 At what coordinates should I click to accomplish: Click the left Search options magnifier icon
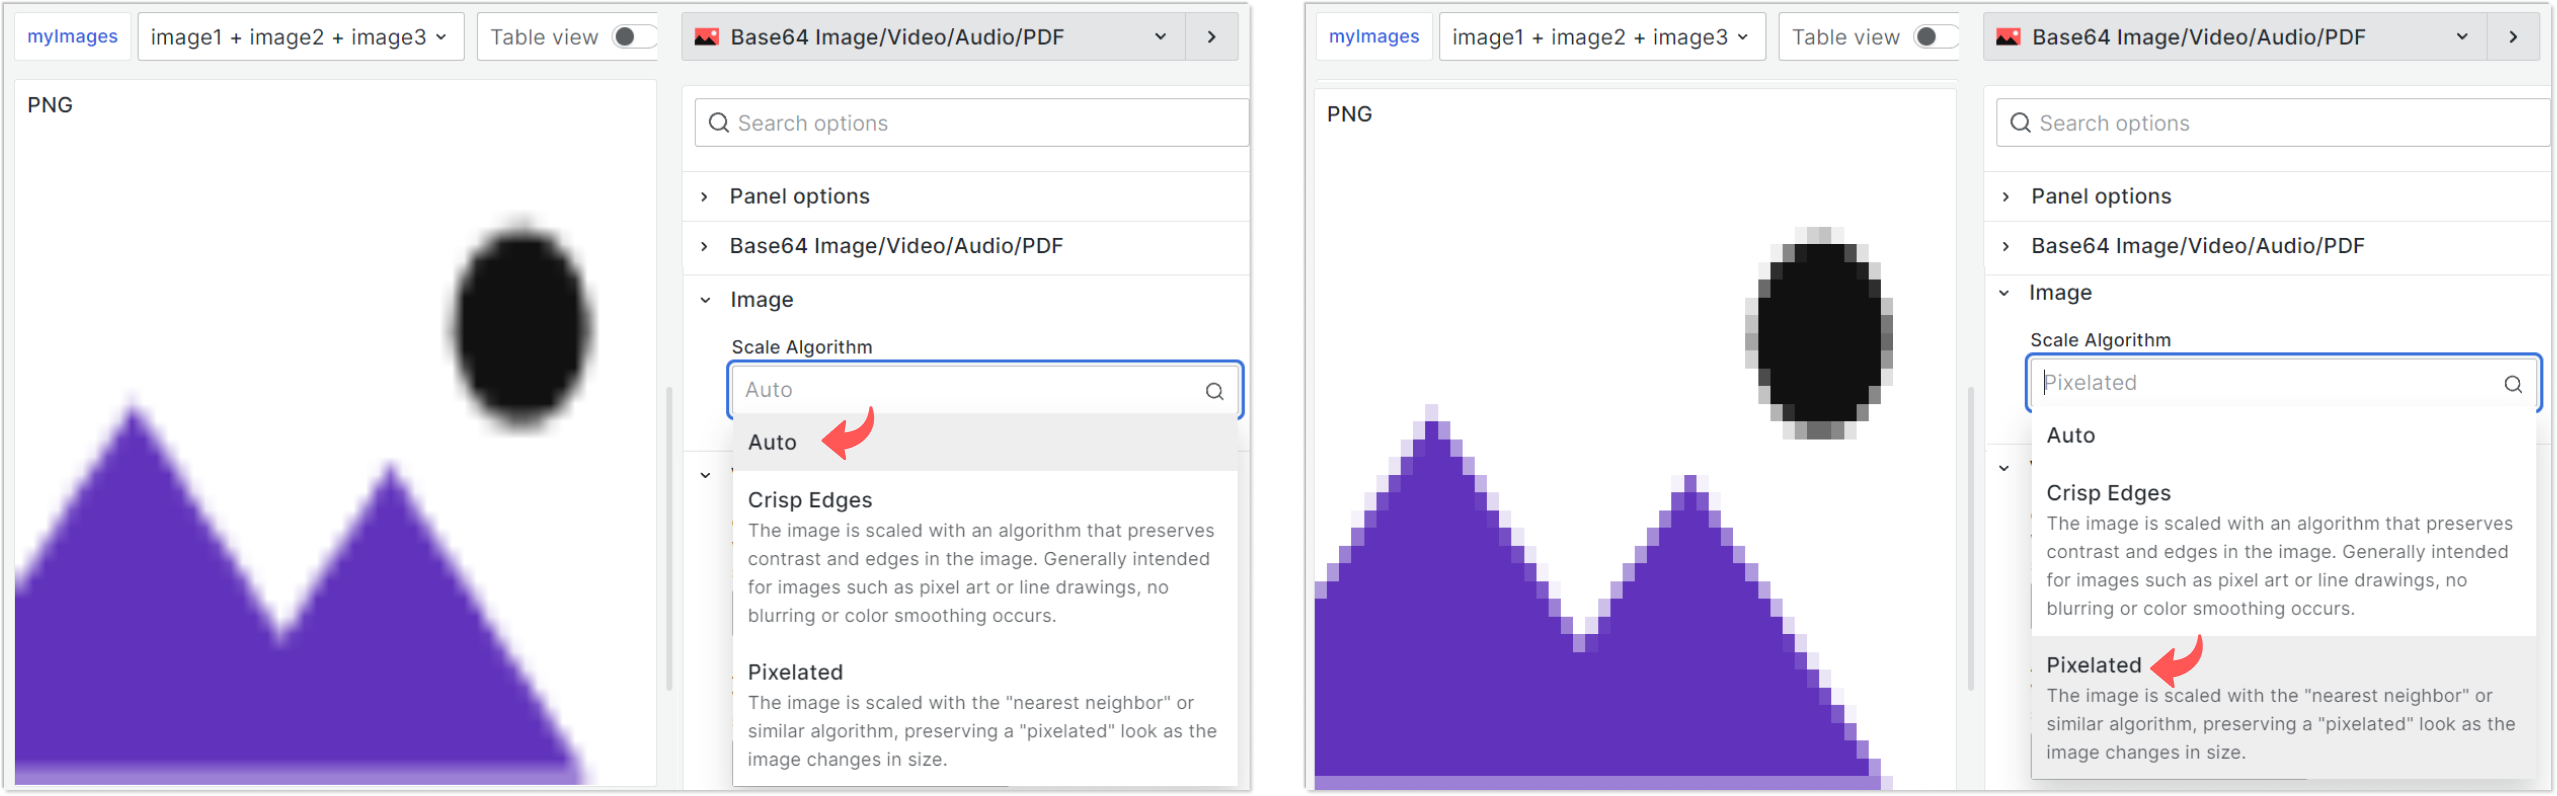718,123
